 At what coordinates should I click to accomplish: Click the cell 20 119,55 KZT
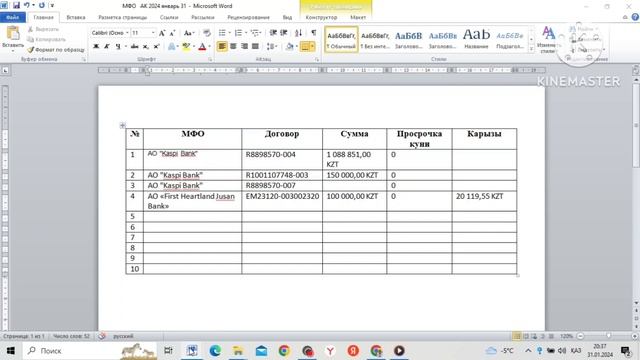pyautogui.click(x=484, y=201)
